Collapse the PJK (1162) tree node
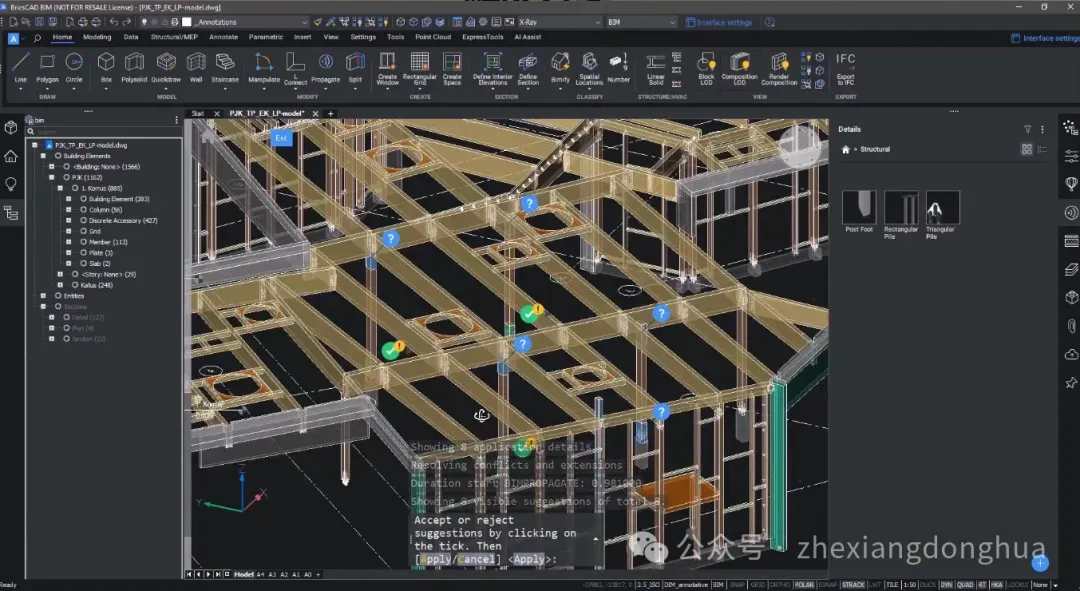Image resolution: width=1080 pixels, height=591 pixels. [51, 177]
